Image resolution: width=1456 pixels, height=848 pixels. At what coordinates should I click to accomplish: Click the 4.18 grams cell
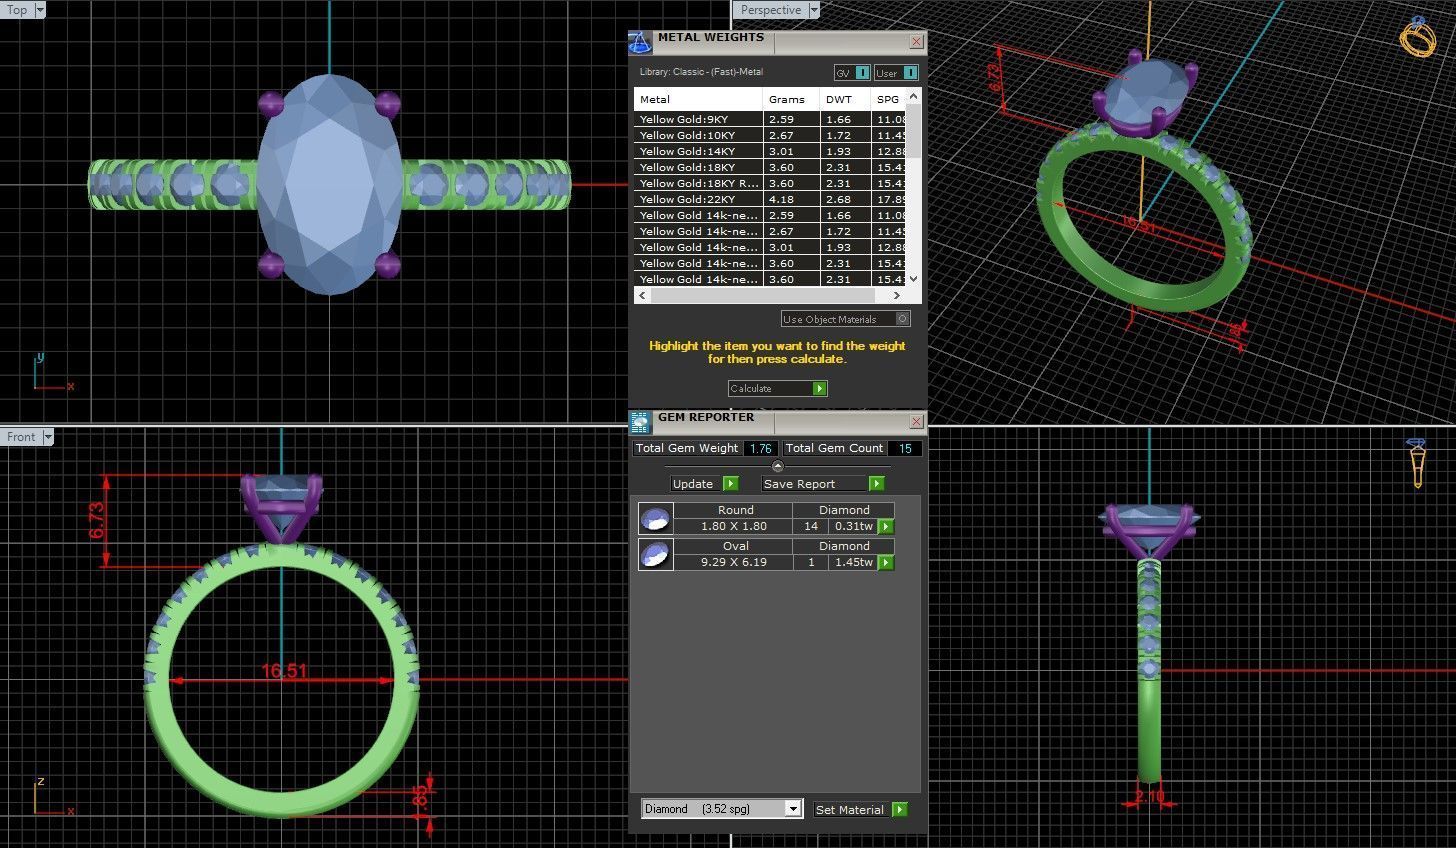[x=791, y=199]
